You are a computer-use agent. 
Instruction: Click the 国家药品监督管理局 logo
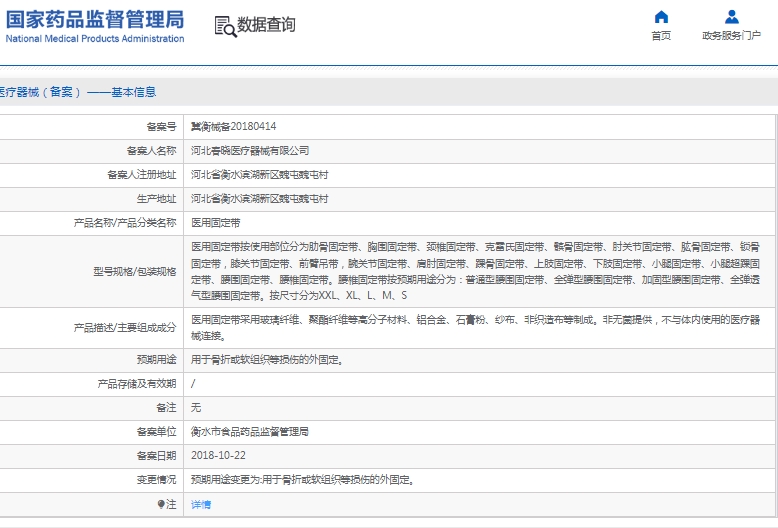pos(95,19)
